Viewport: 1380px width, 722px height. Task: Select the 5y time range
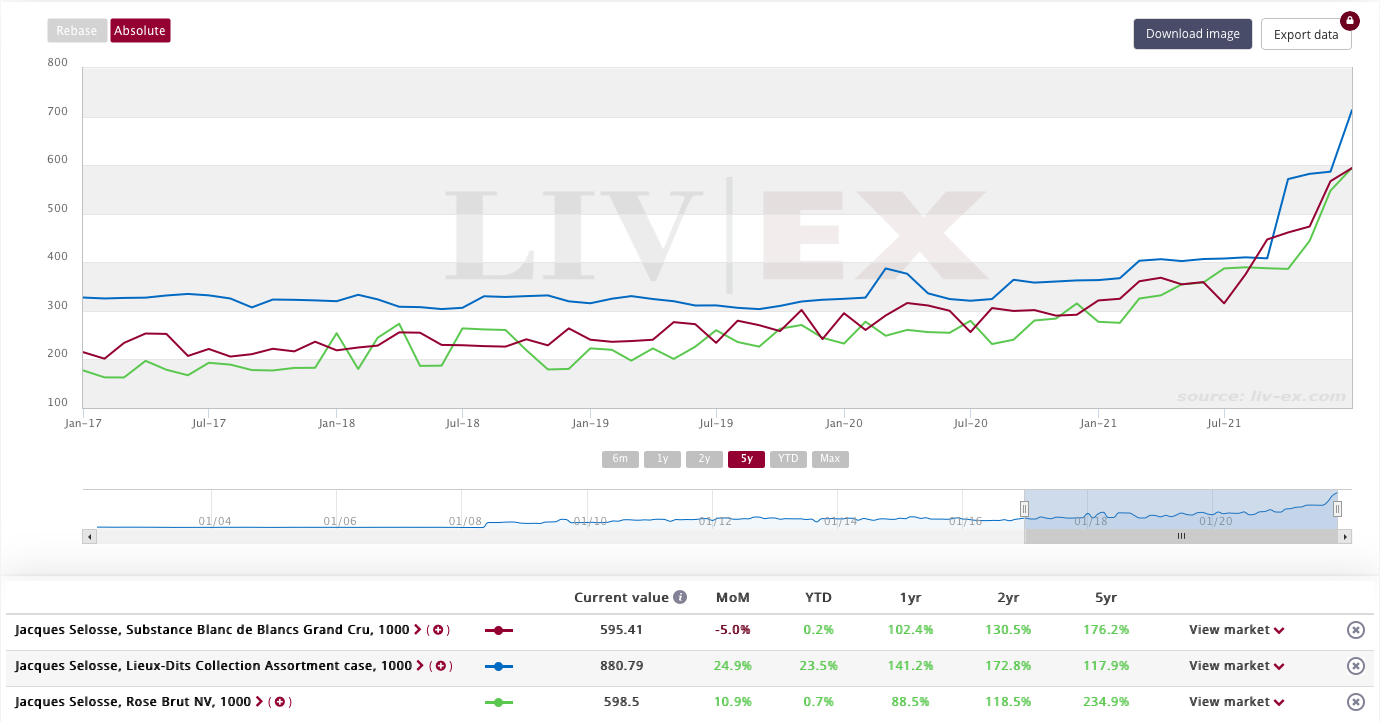point(746,459)
